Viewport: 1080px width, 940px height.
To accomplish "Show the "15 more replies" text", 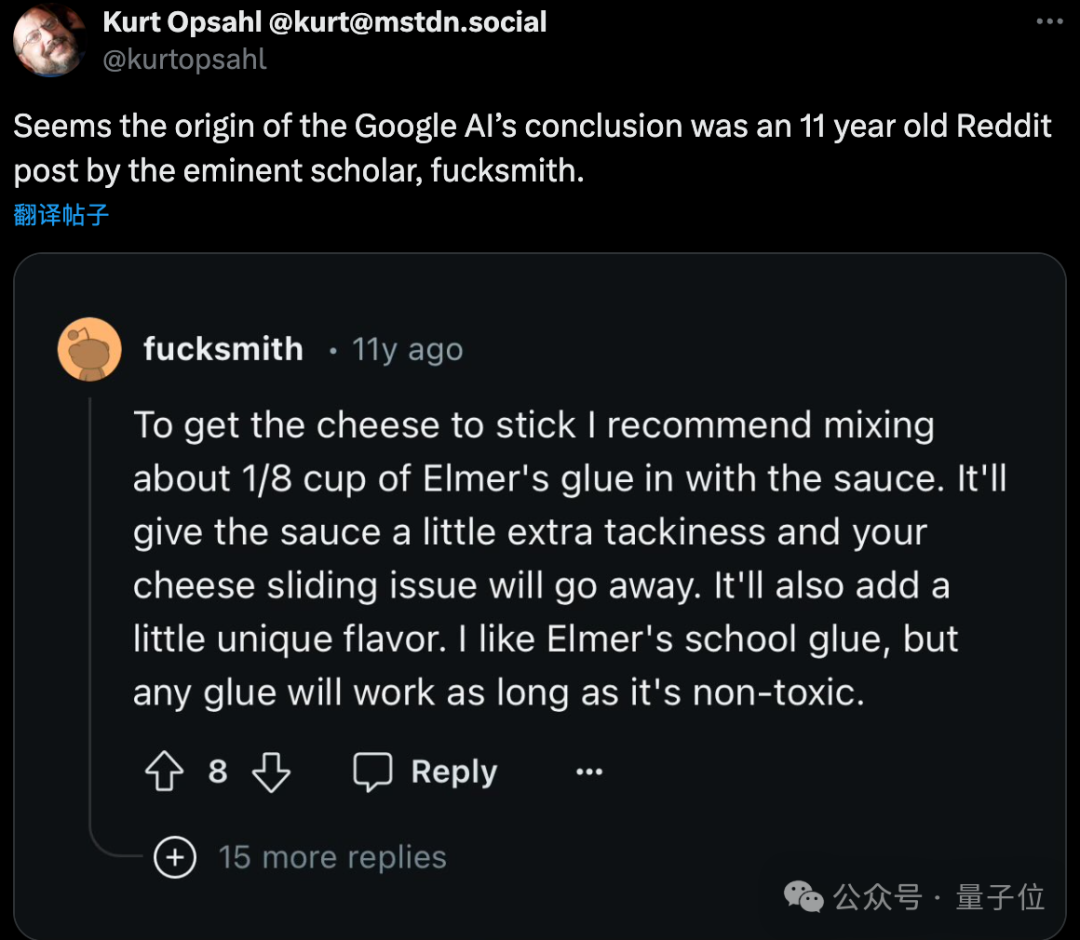I will tap(332, 857).
